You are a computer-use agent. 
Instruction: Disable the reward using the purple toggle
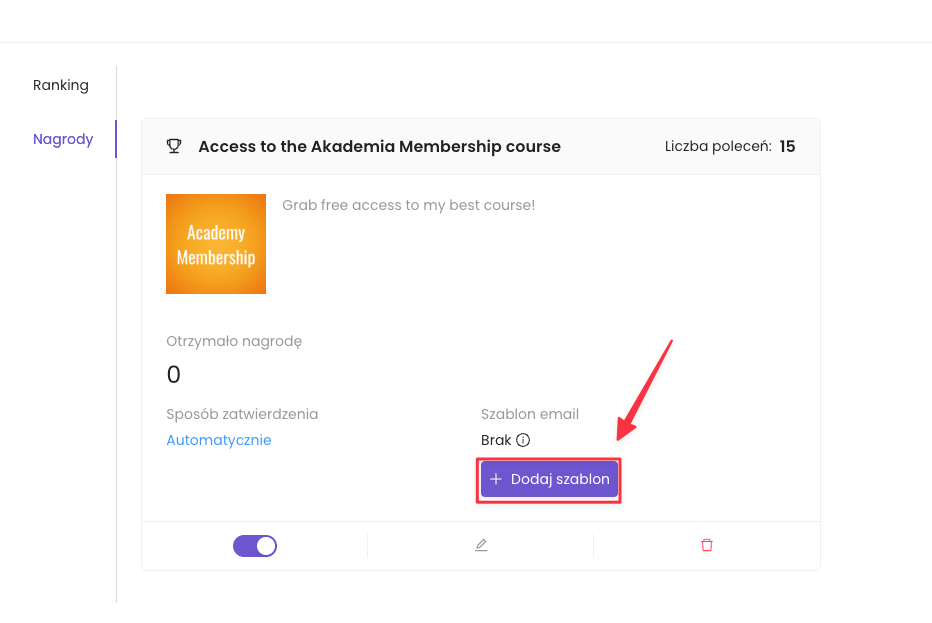coord(255,546)
